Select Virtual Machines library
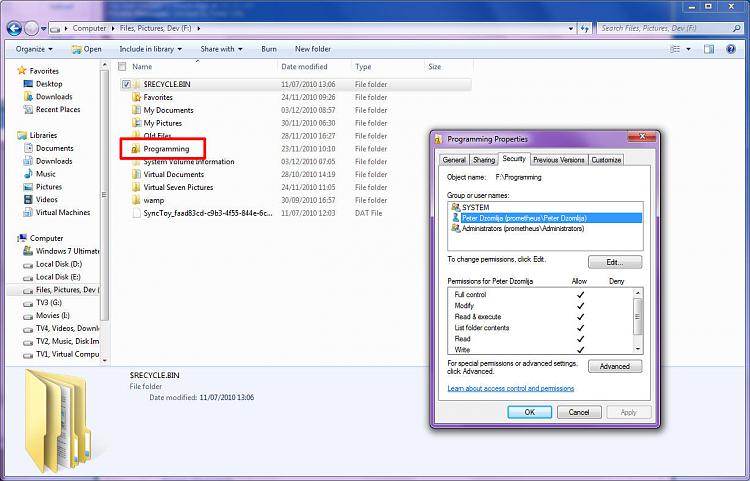 63,212
